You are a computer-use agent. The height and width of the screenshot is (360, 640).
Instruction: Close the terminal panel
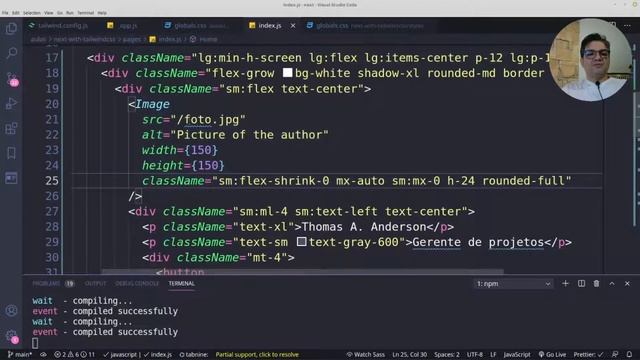click(x=627, y=284)
